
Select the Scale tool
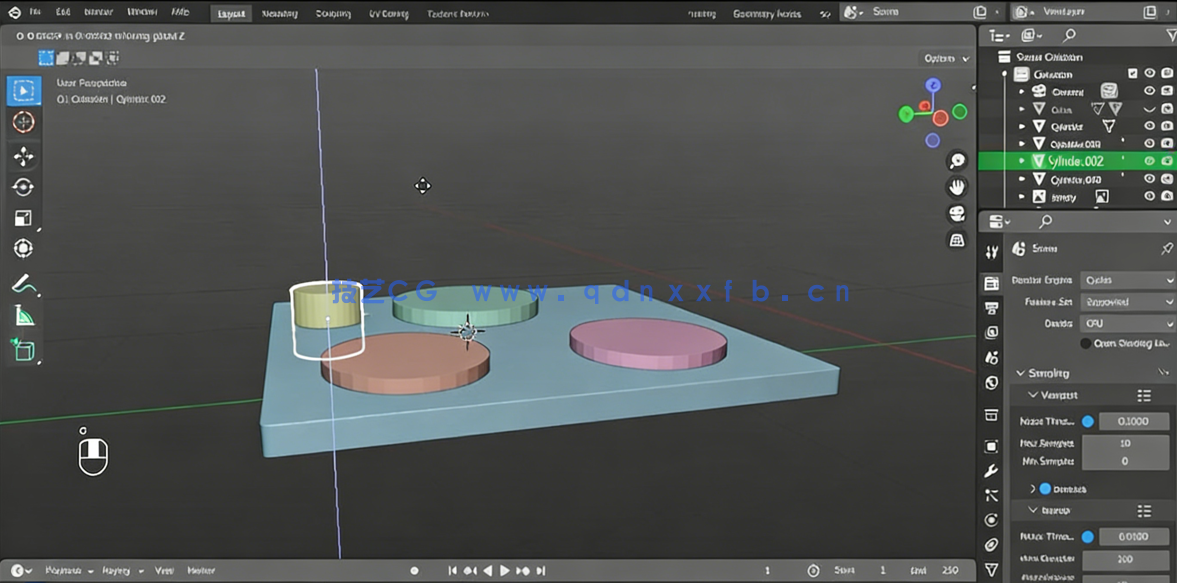[x=22, y=218]
